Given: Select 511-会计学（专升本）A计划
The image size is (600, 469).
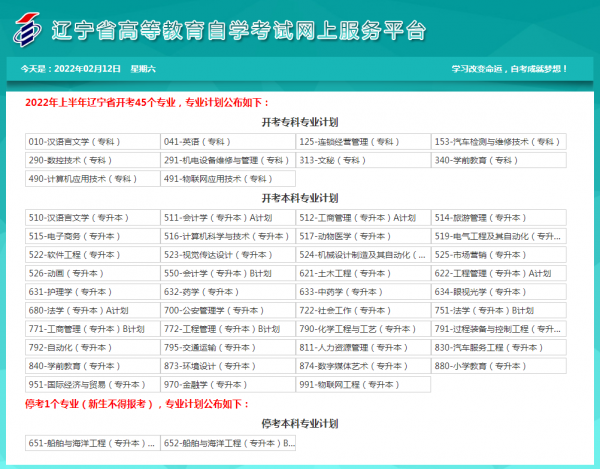Looking at the screenshot, I should 228,218.
